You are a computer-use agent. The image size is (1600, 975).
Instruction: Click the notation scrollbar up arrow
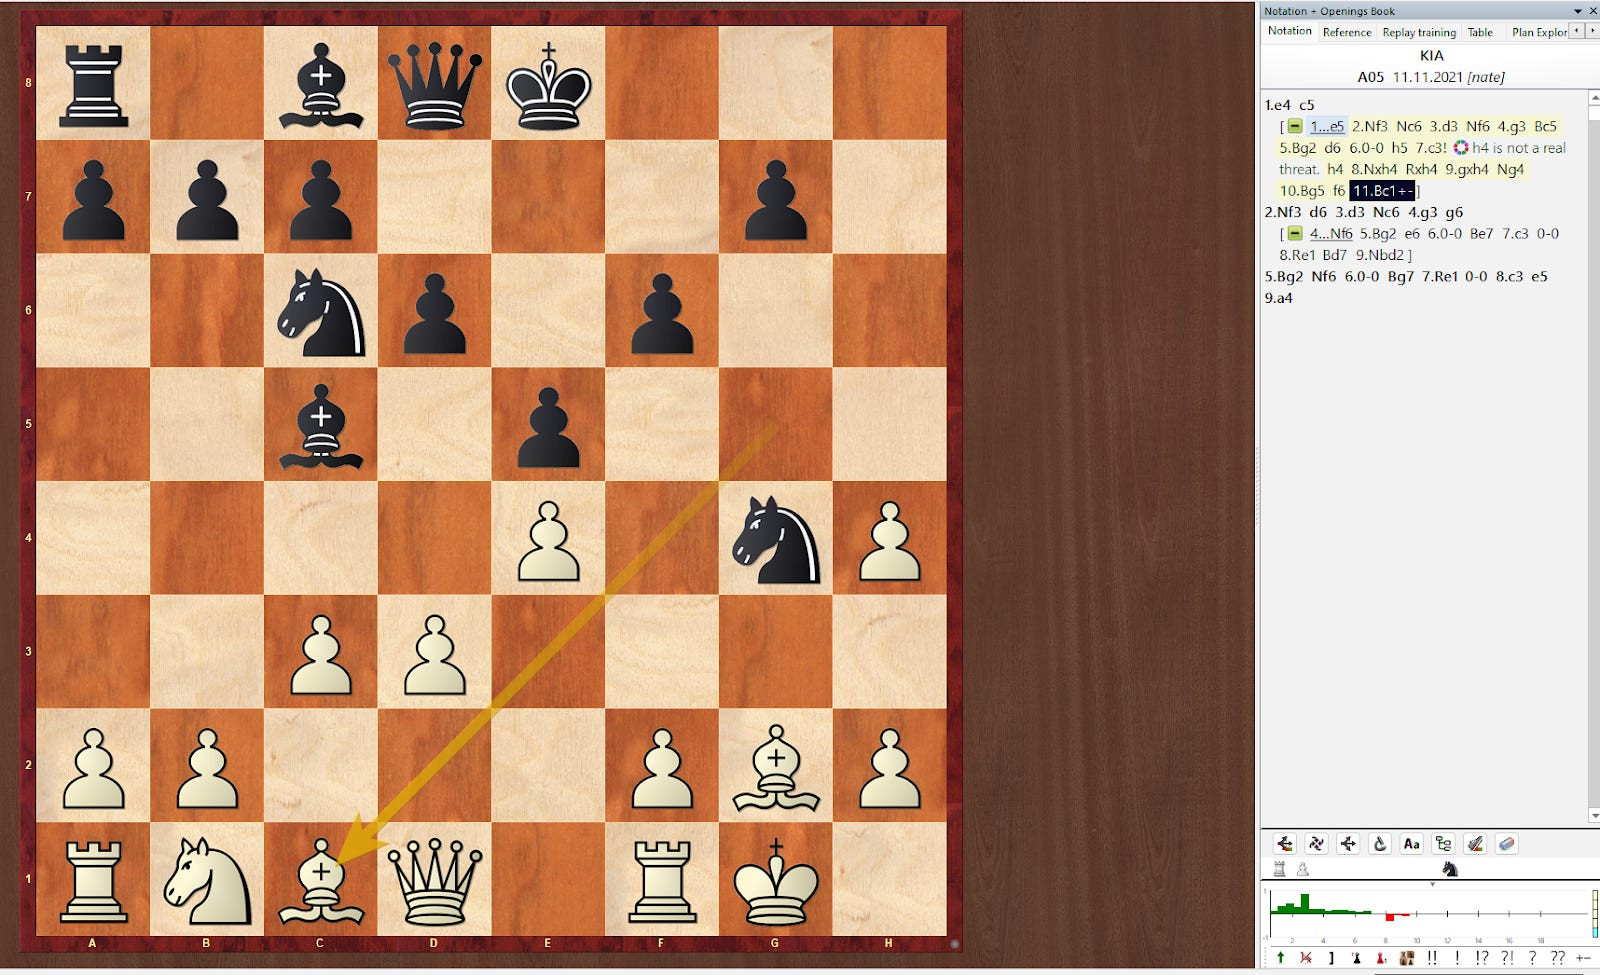point(1593,98)
